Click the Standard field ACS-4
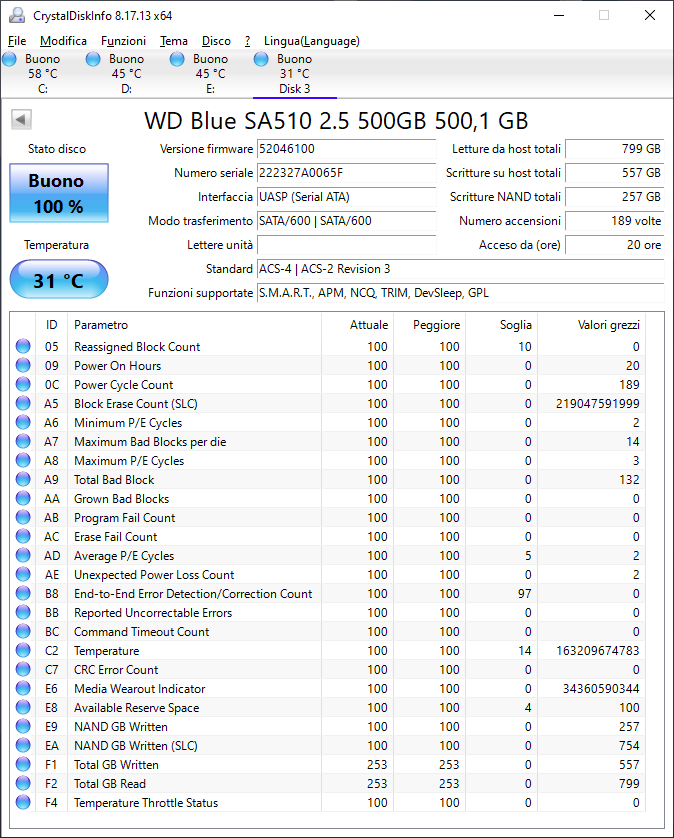This screenshot has height=838, width=674. pyautogui.click(x=460, y=269)
